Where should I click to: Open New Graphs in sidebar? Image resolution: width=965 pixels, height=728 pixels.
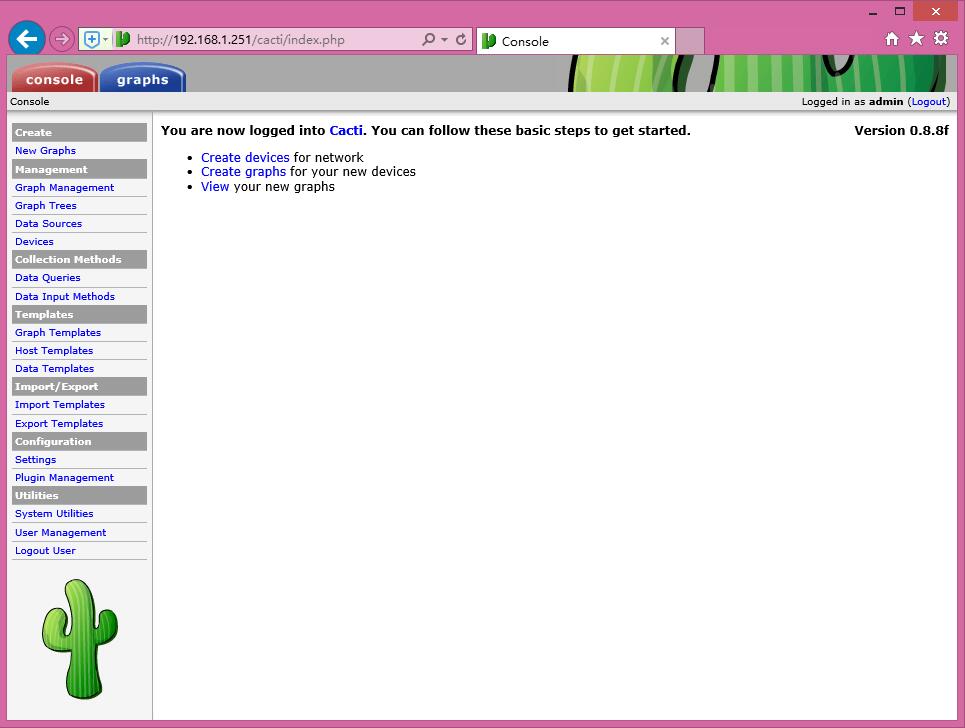click(x=46, y=151)
